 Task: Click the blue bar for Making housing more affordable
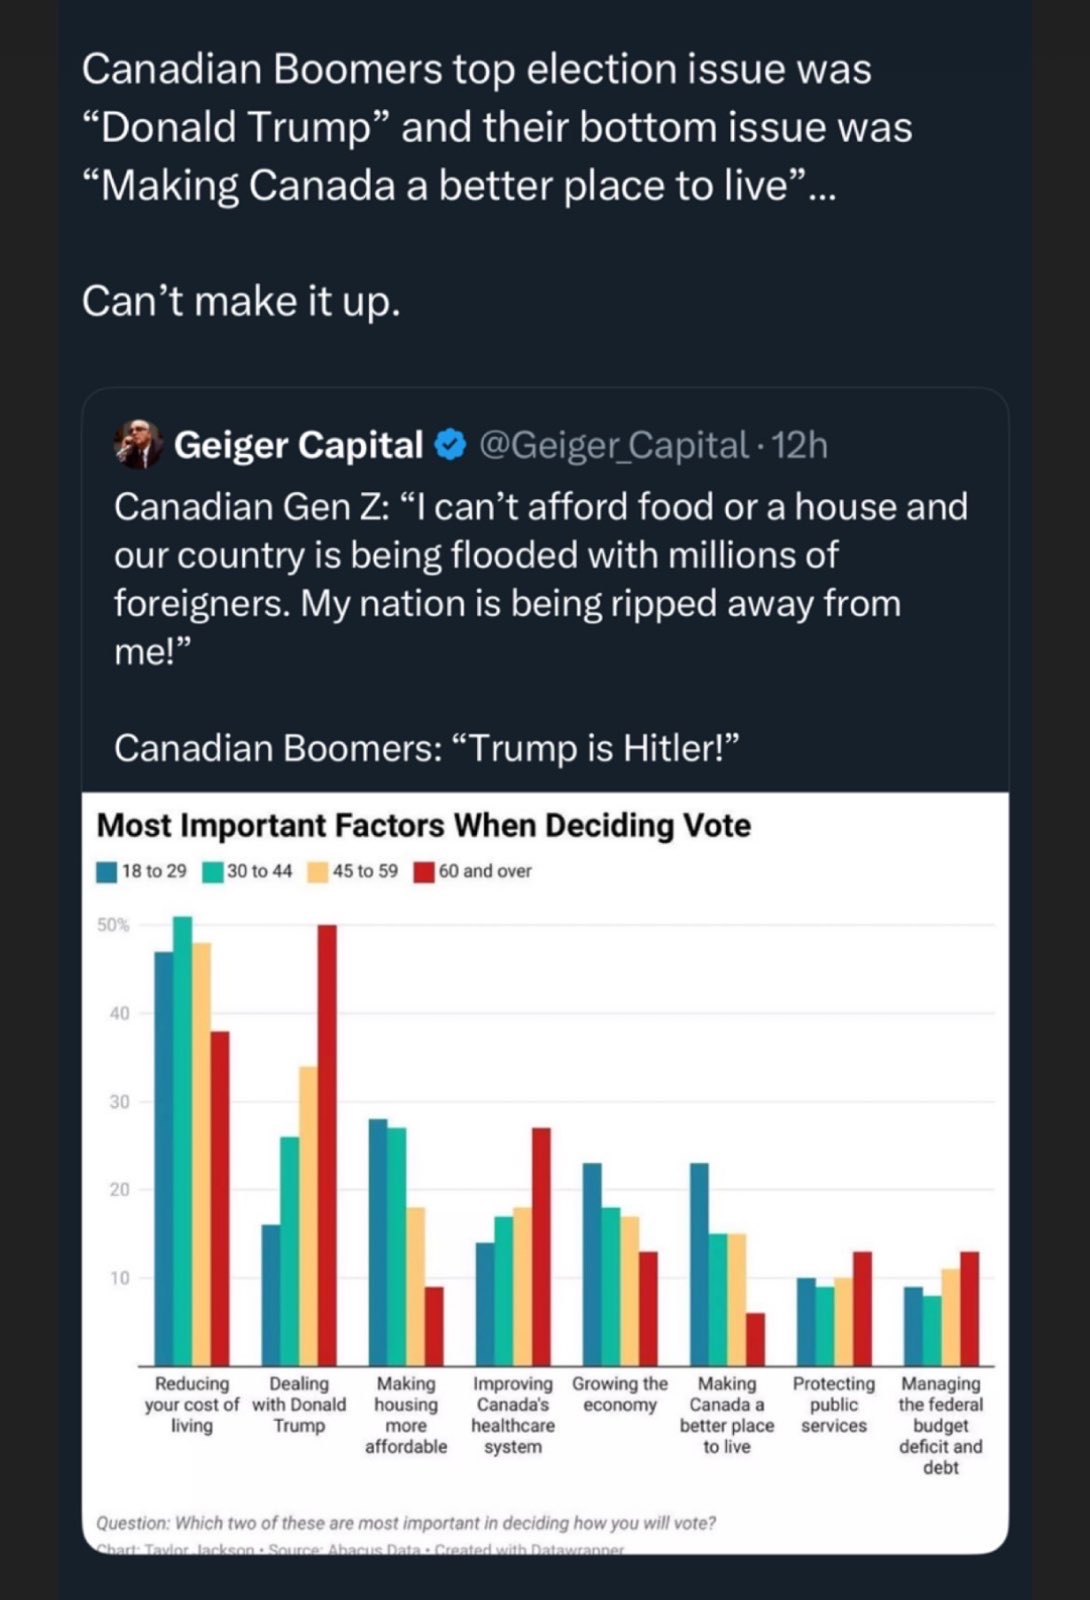coord(378,1242)
